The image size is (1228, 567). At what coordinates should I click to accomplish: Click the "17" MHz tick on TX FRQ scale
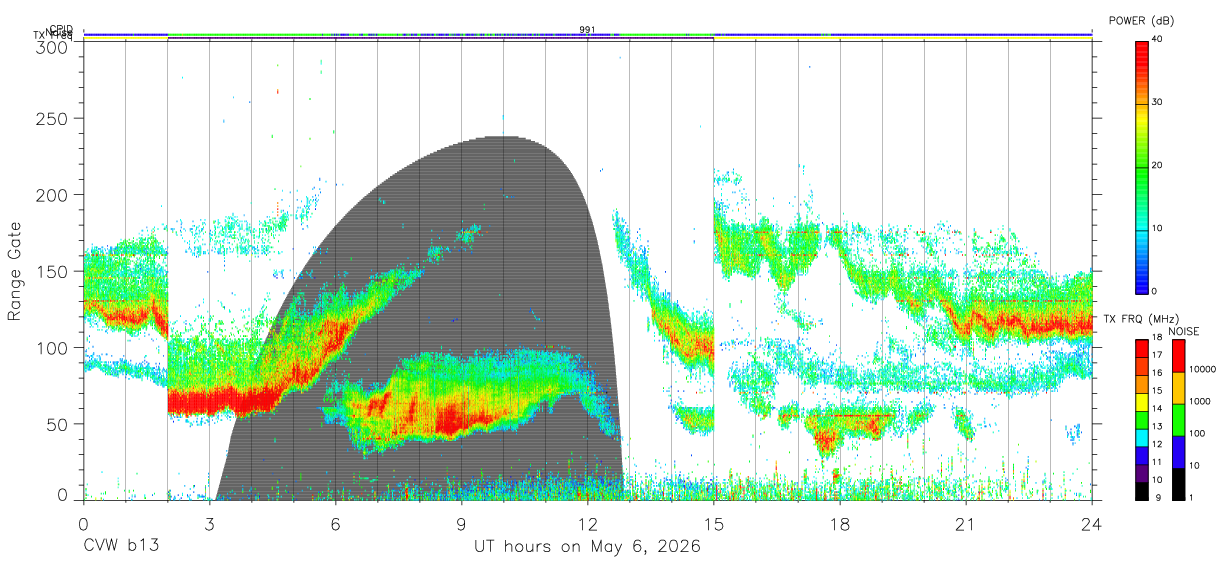[x=1158, y=355]
